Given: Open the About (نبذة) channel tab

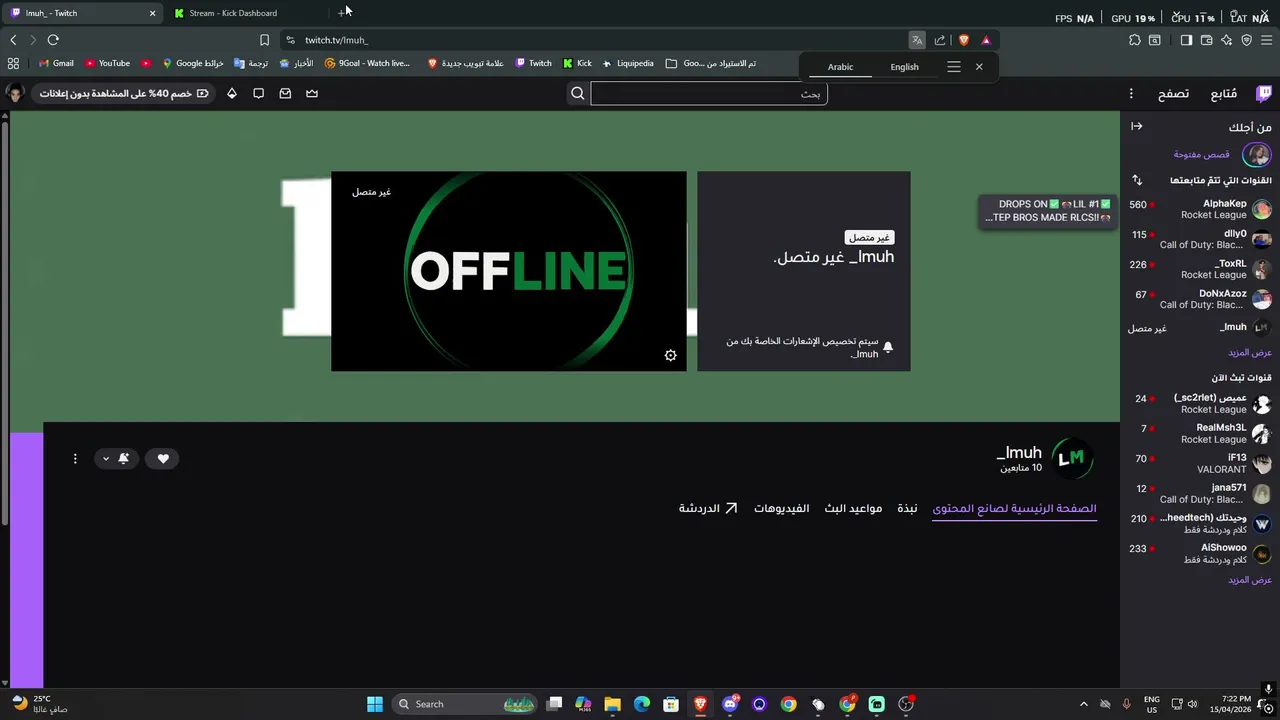Looking at the screenshot, I should [907, 509].
